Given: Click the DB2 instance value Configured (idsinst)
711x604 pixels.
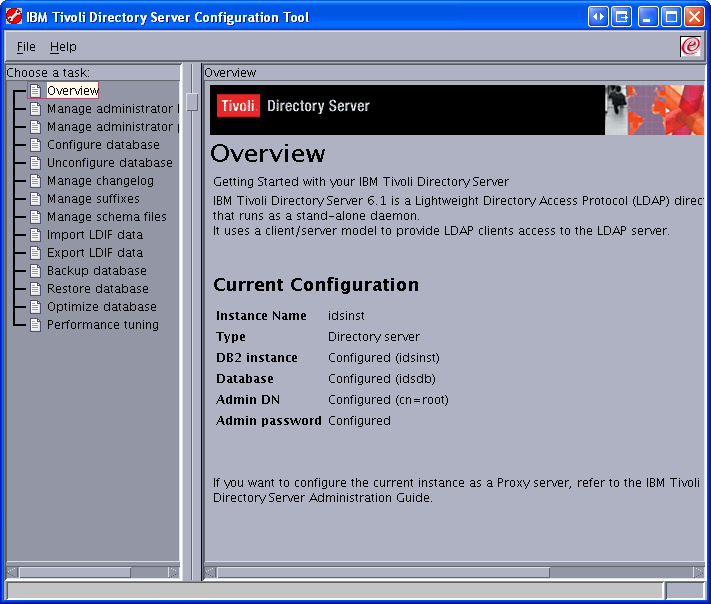Looking at the screenshot, I should 384,358.
